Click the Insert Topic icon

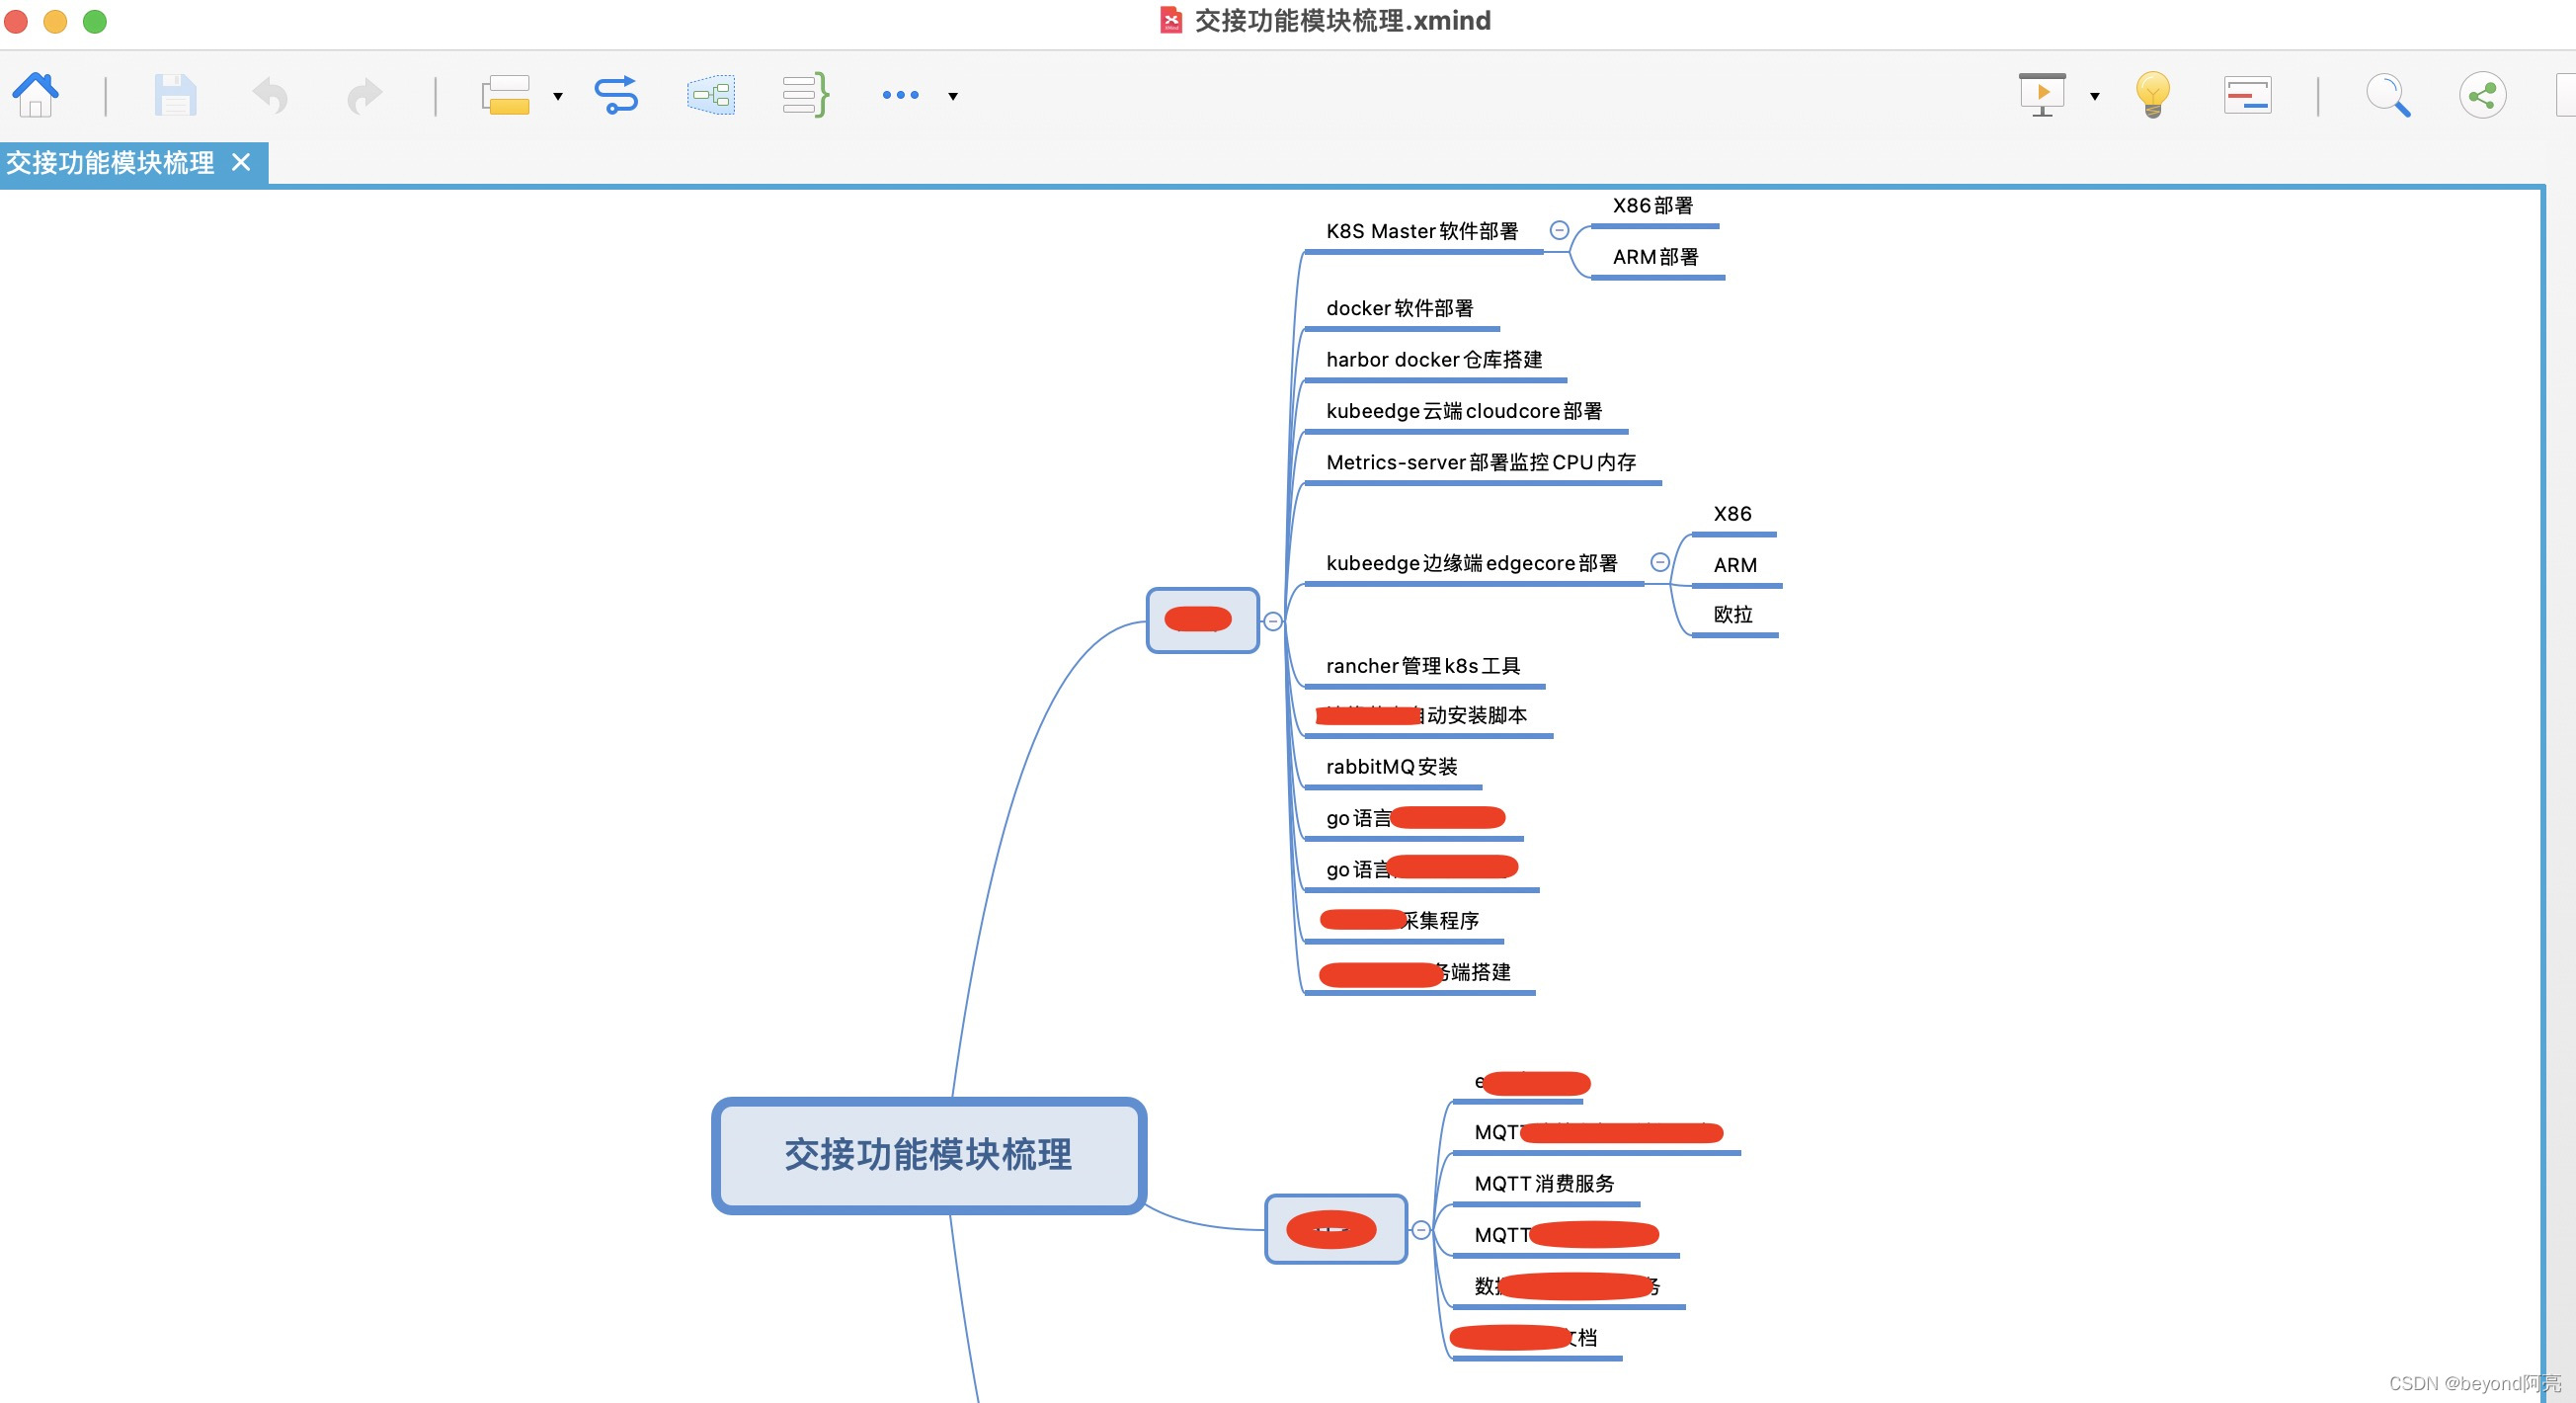506,96
